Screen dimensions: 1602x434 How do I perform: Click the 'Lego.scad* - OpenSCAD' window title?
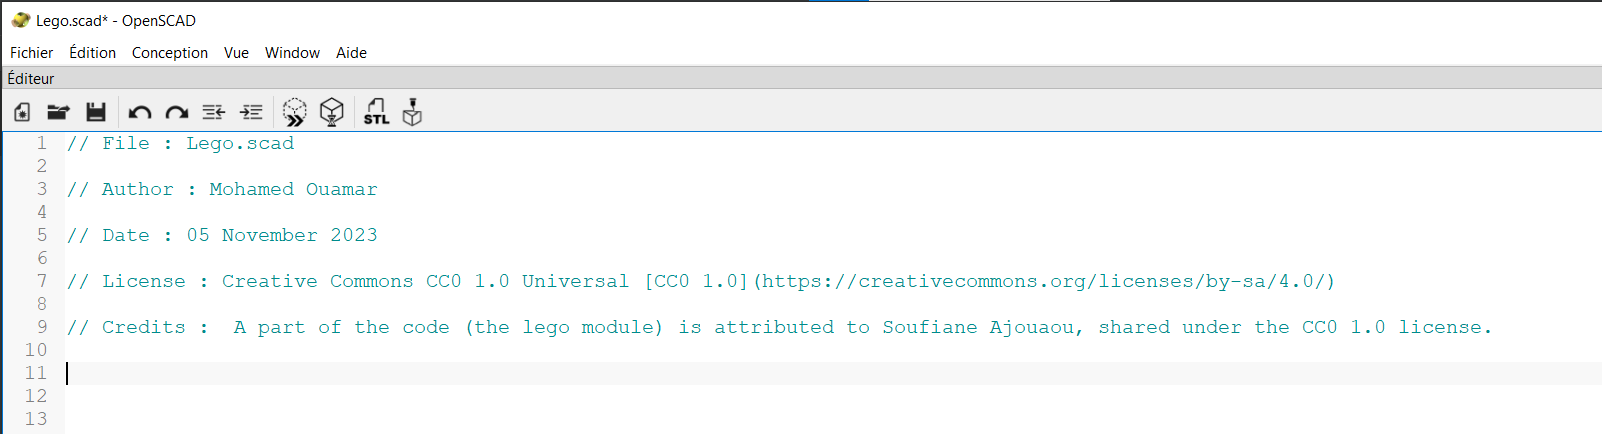pos(116,20)
